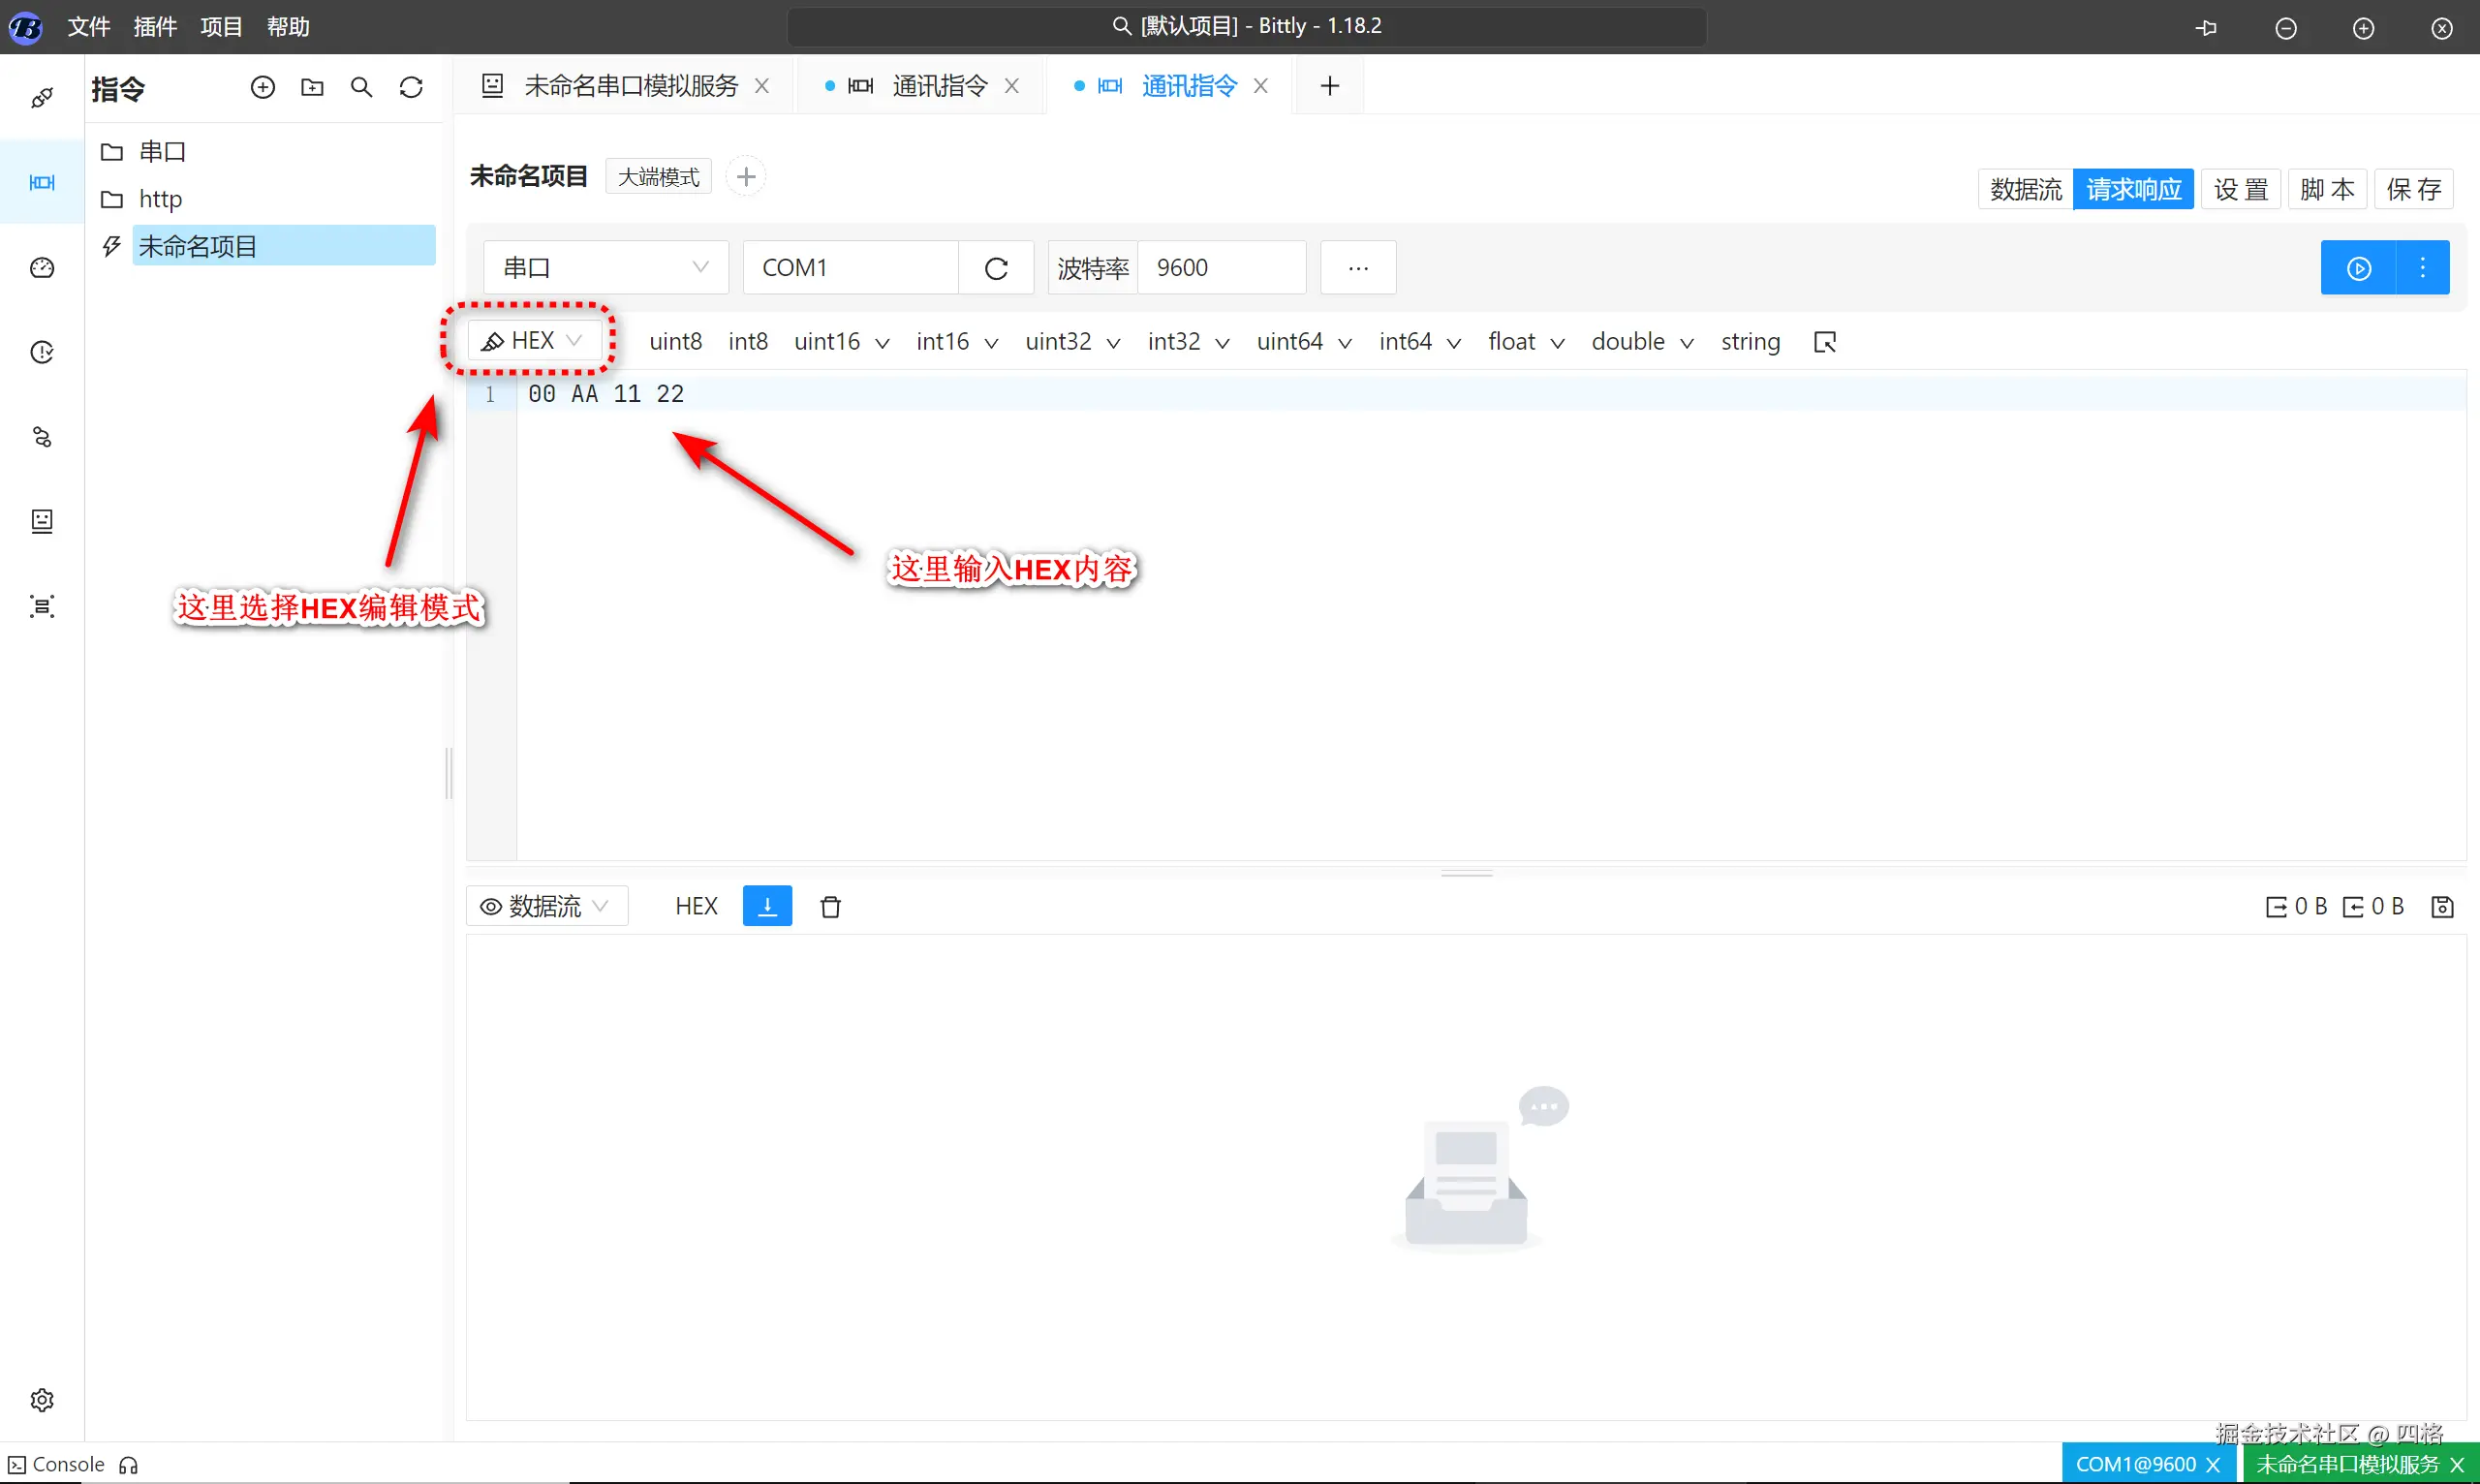Switch to 数据流 mode
The width and height of the screenshot is (2480, 1484).
tap(2025, 189)
